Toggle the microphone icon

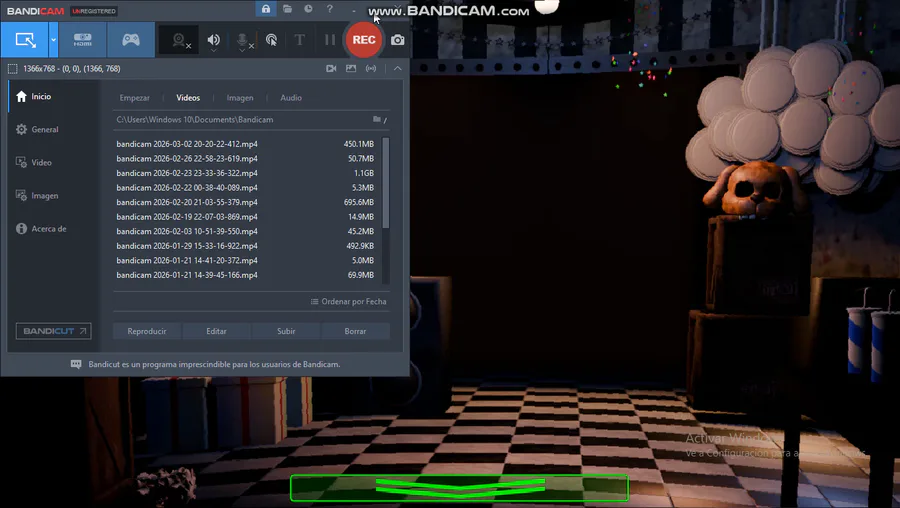(243, 41)
